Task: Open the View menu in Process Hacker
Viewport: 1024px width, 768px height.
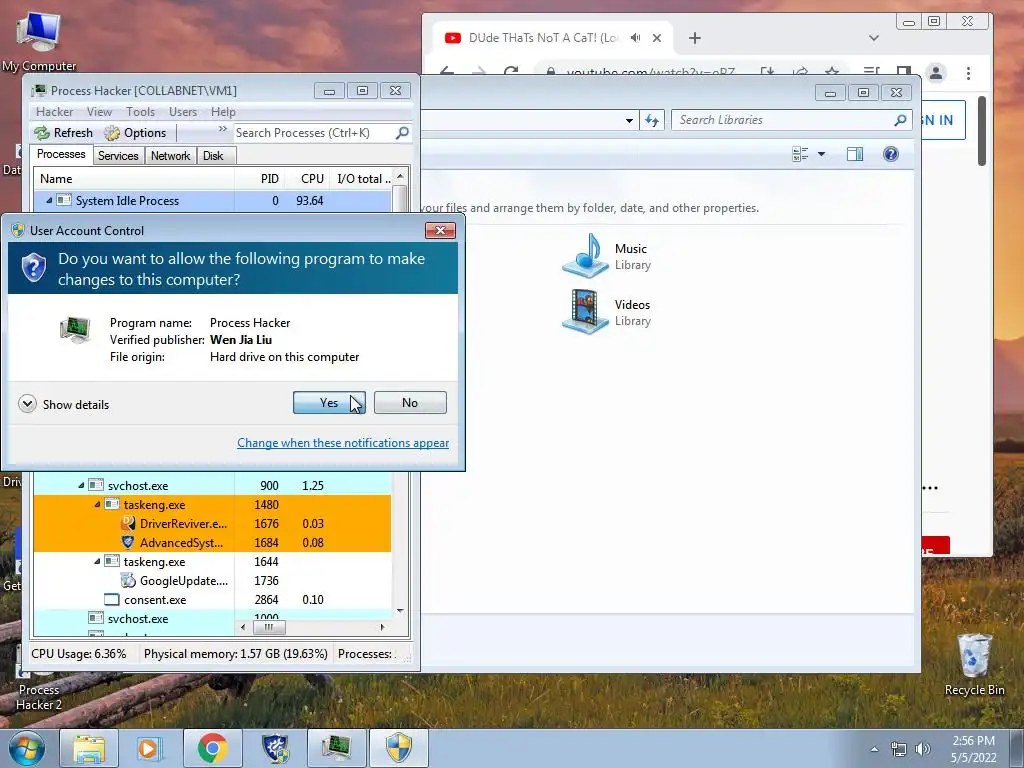Action: click(x=99, y=112)
